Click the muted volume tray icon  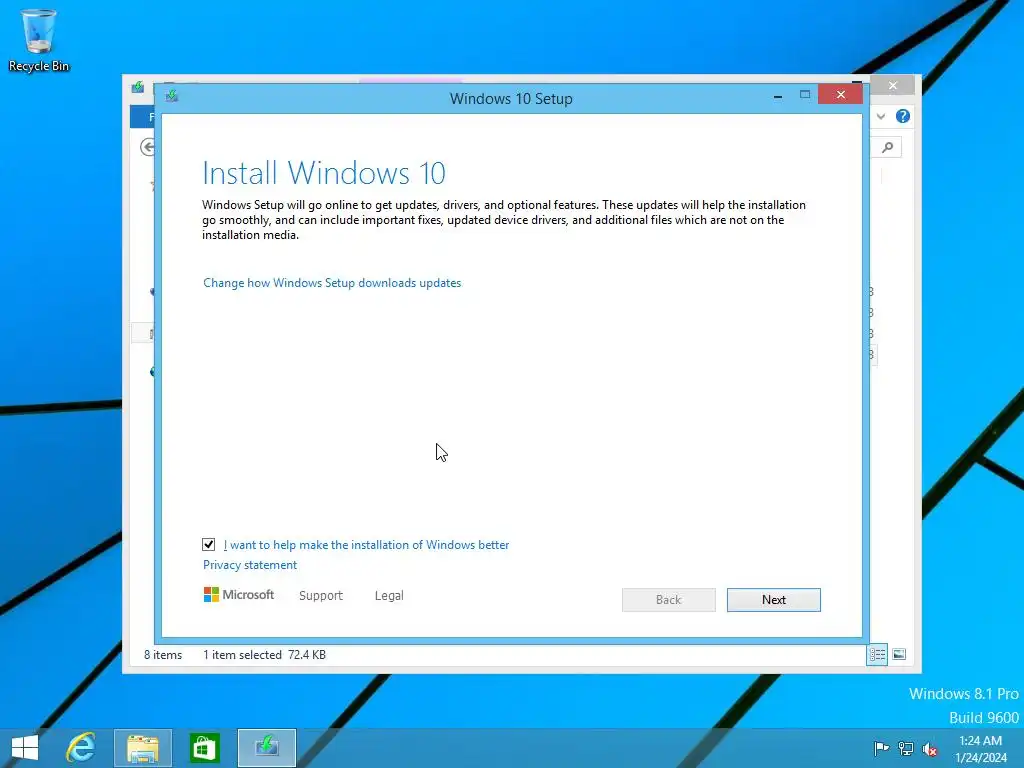point(930,748)
